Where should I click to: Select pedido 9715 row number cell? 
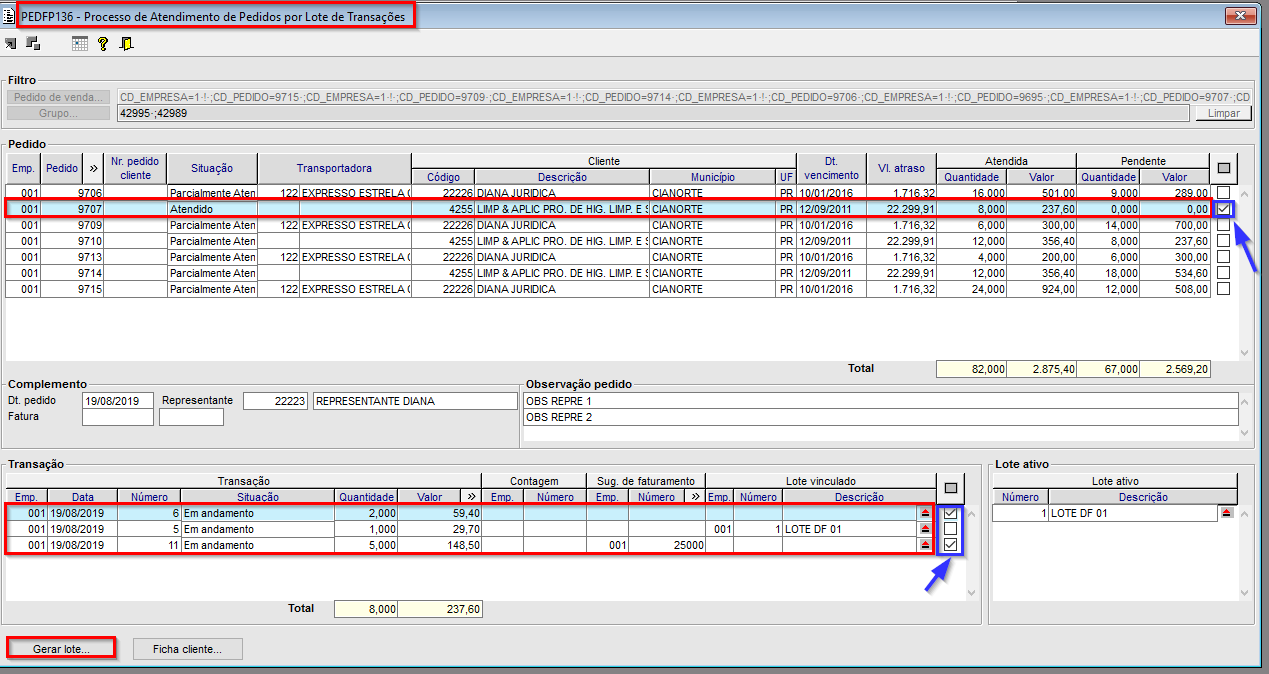[62, 289]
